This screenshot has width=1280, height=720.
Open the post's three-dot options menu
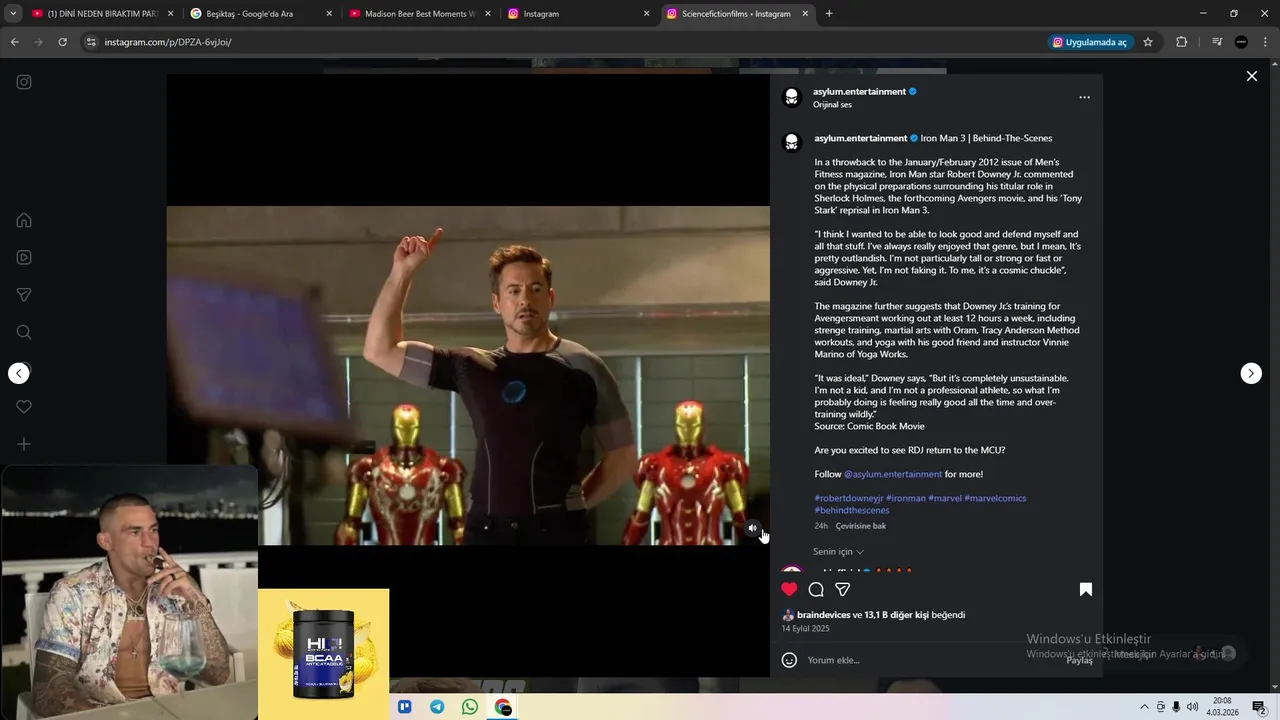click(1084, 98)
